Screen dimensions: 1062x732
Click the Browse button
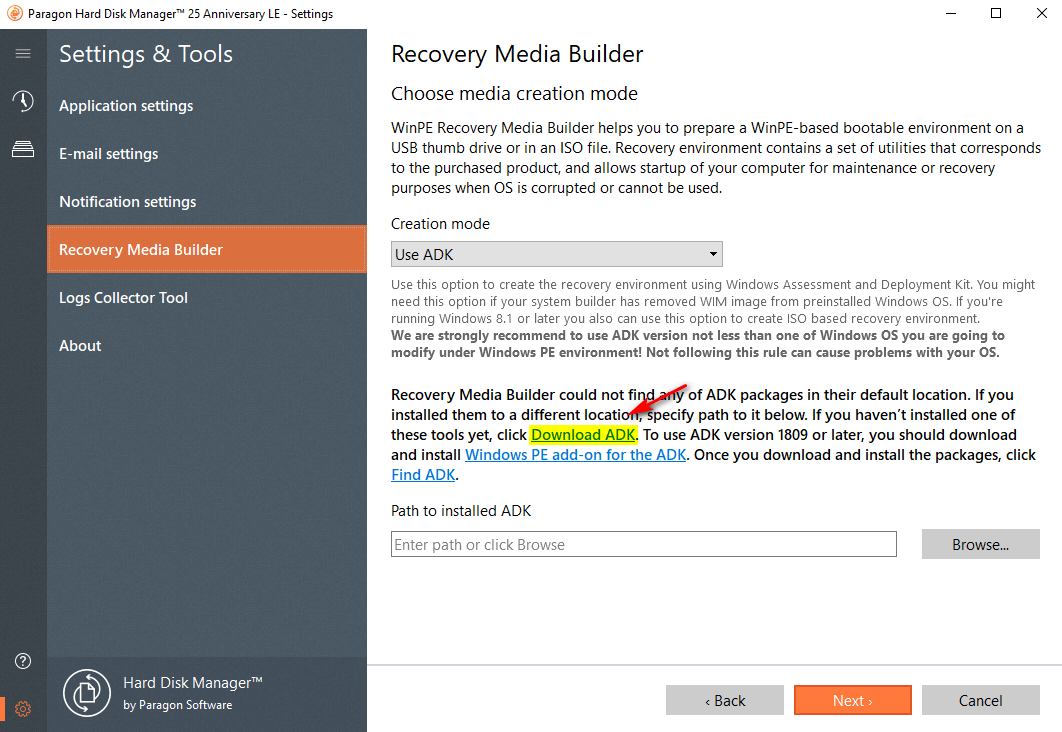980,544
